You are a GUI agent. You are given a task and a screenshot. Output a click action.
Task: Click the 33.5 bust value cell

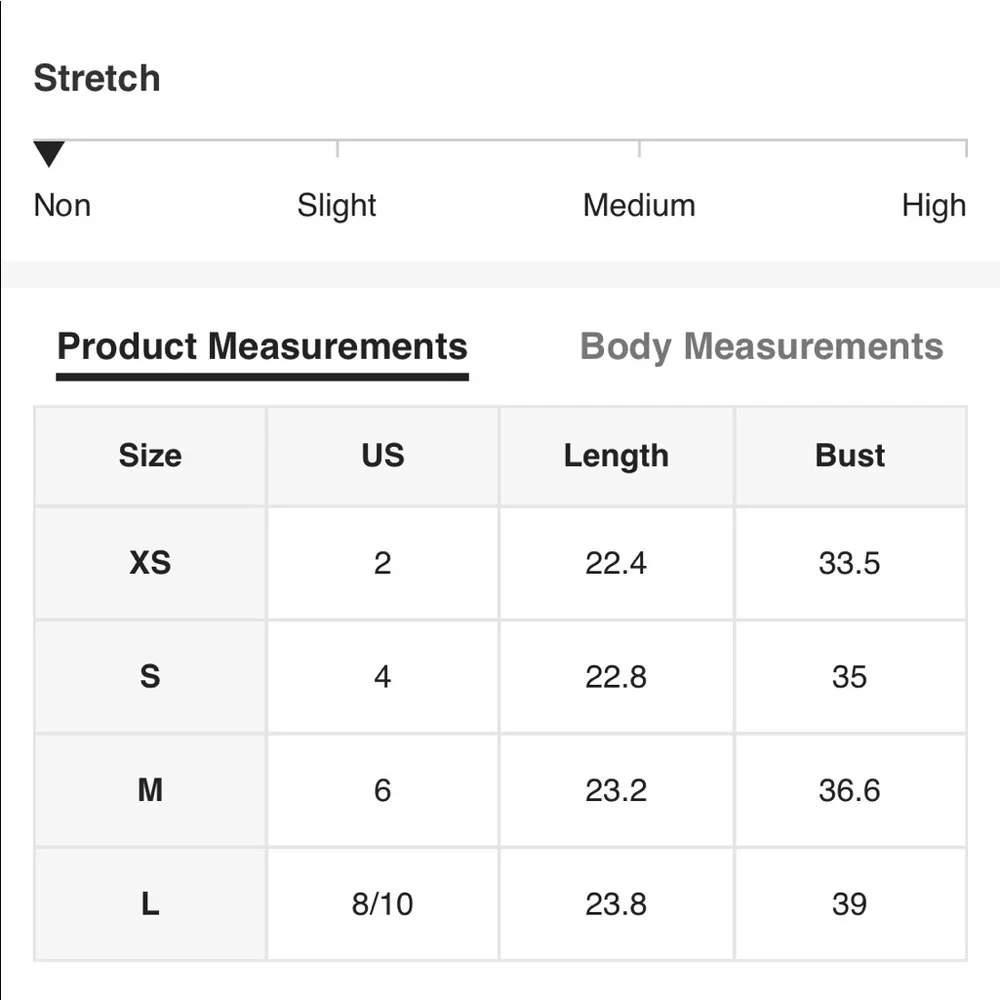850,563
